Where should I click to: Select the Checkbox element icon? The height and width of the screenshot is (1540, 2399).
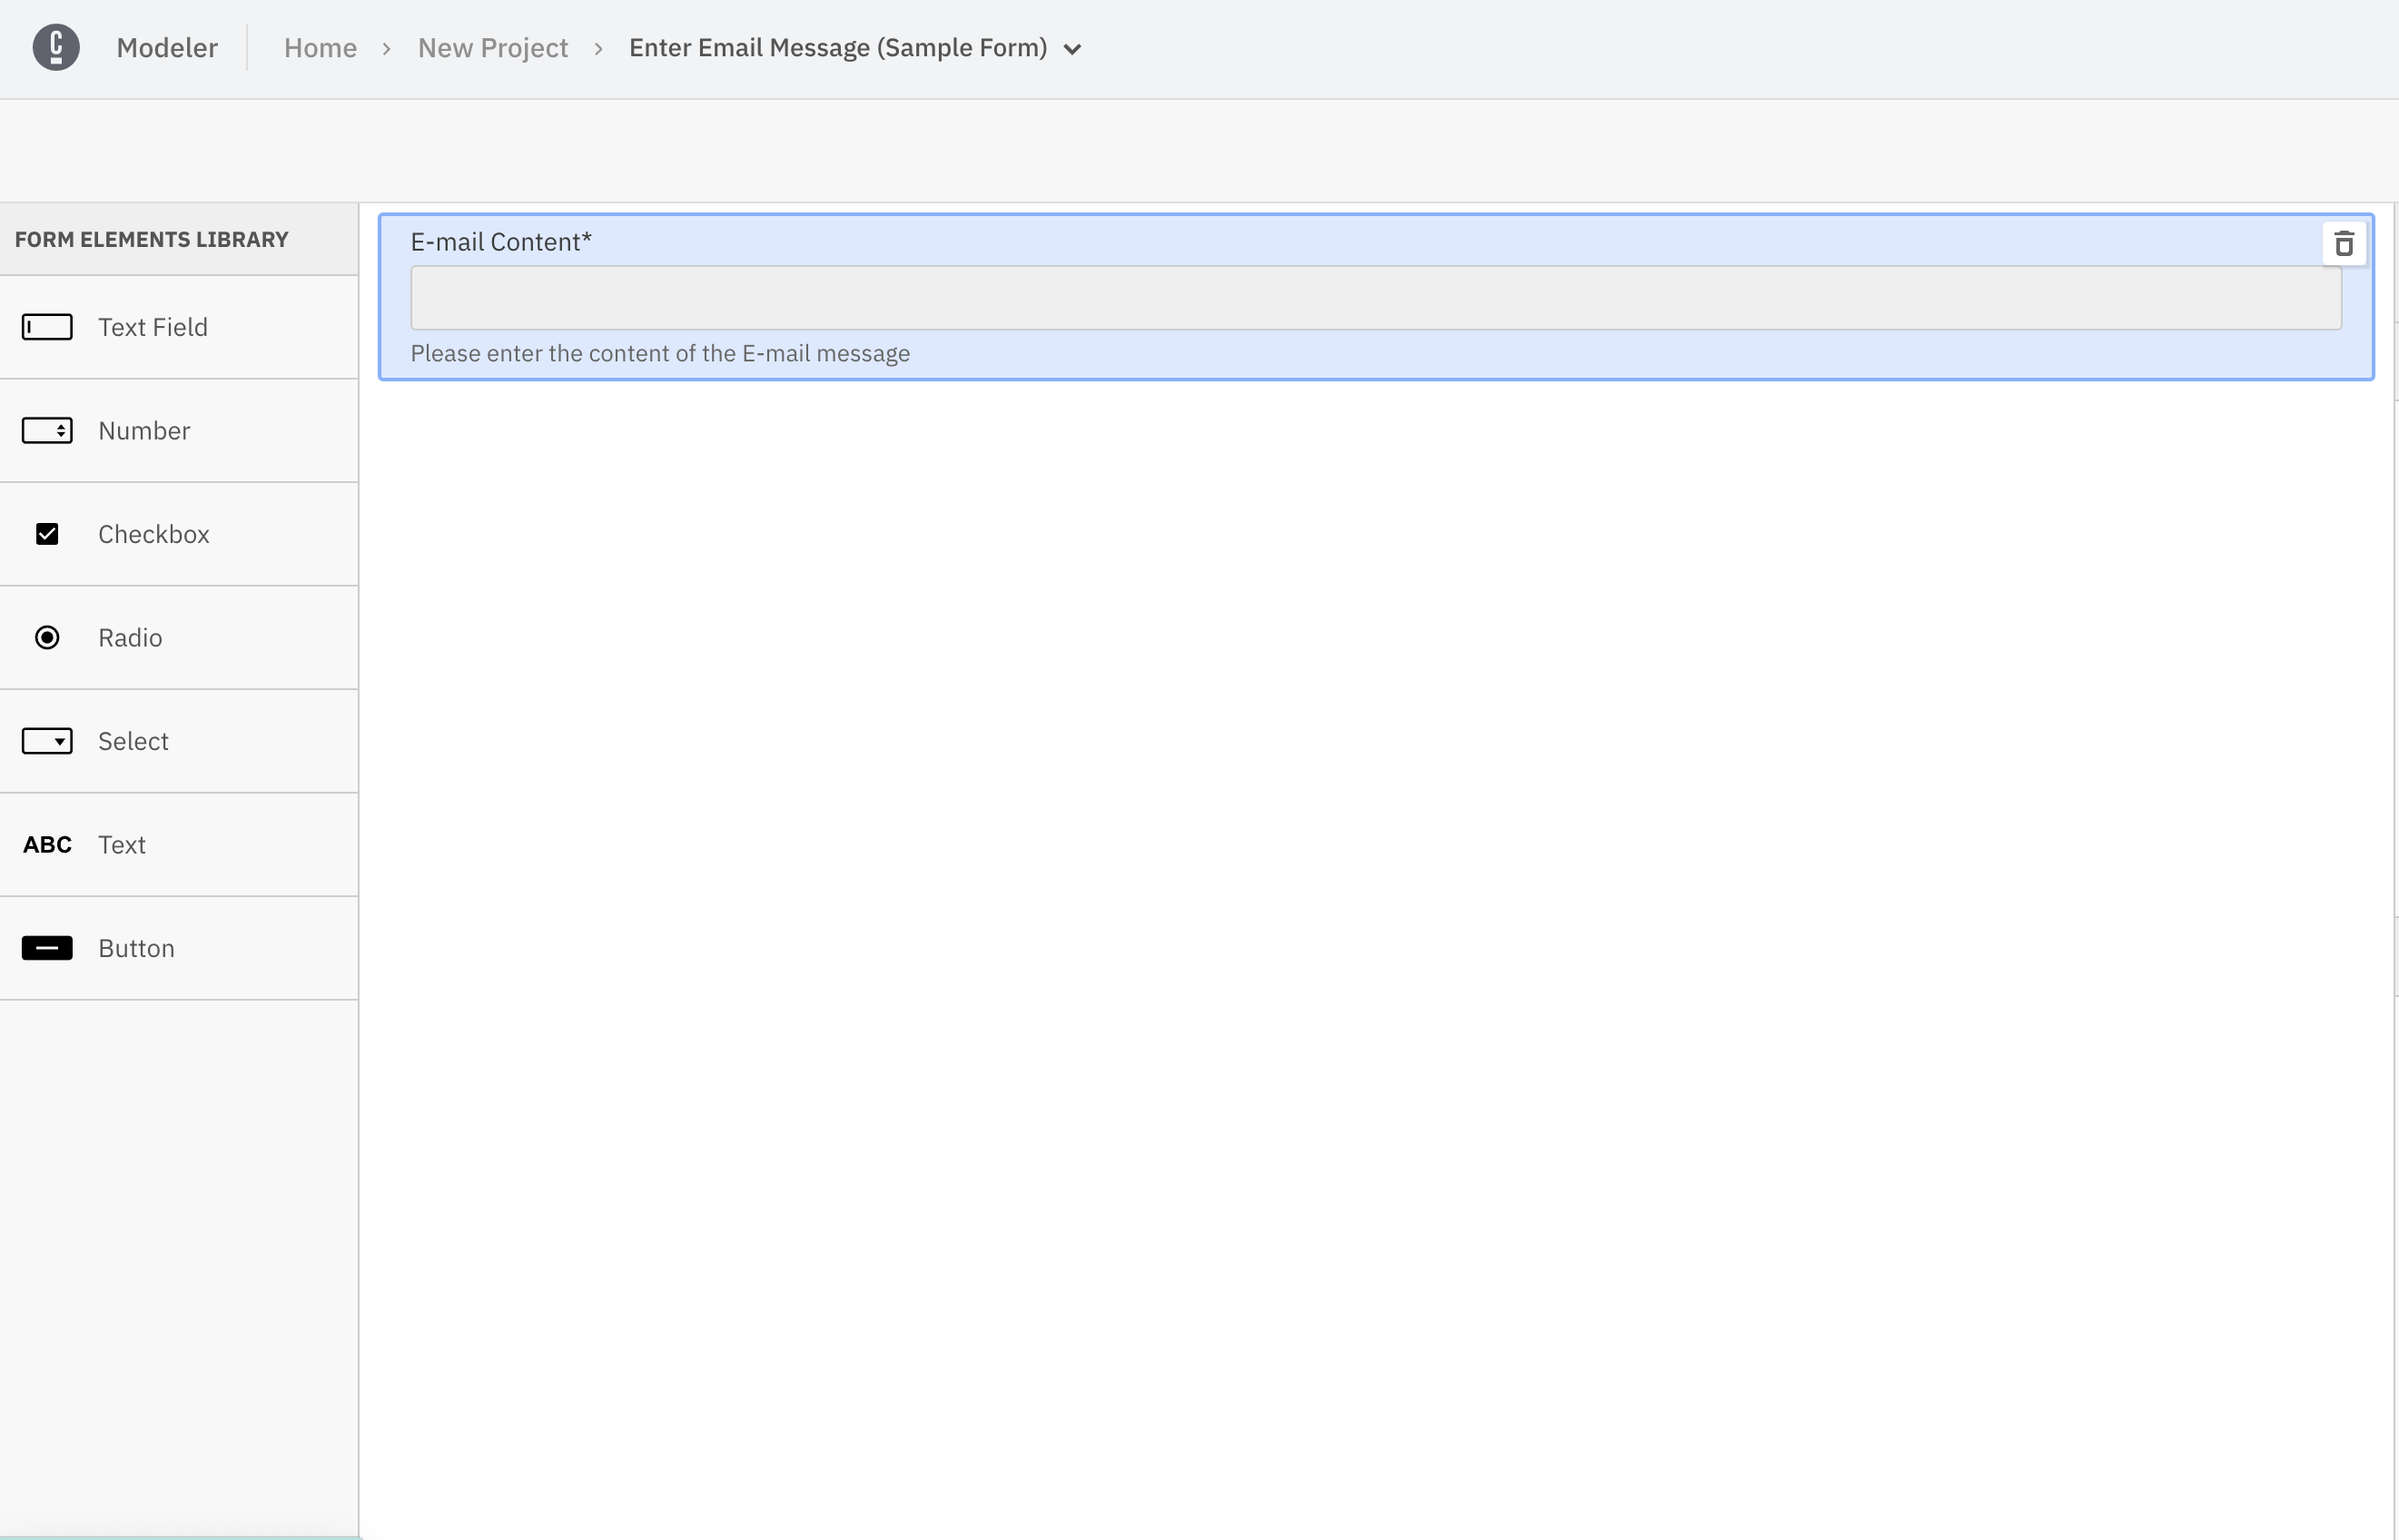click(x=47, y=531)
